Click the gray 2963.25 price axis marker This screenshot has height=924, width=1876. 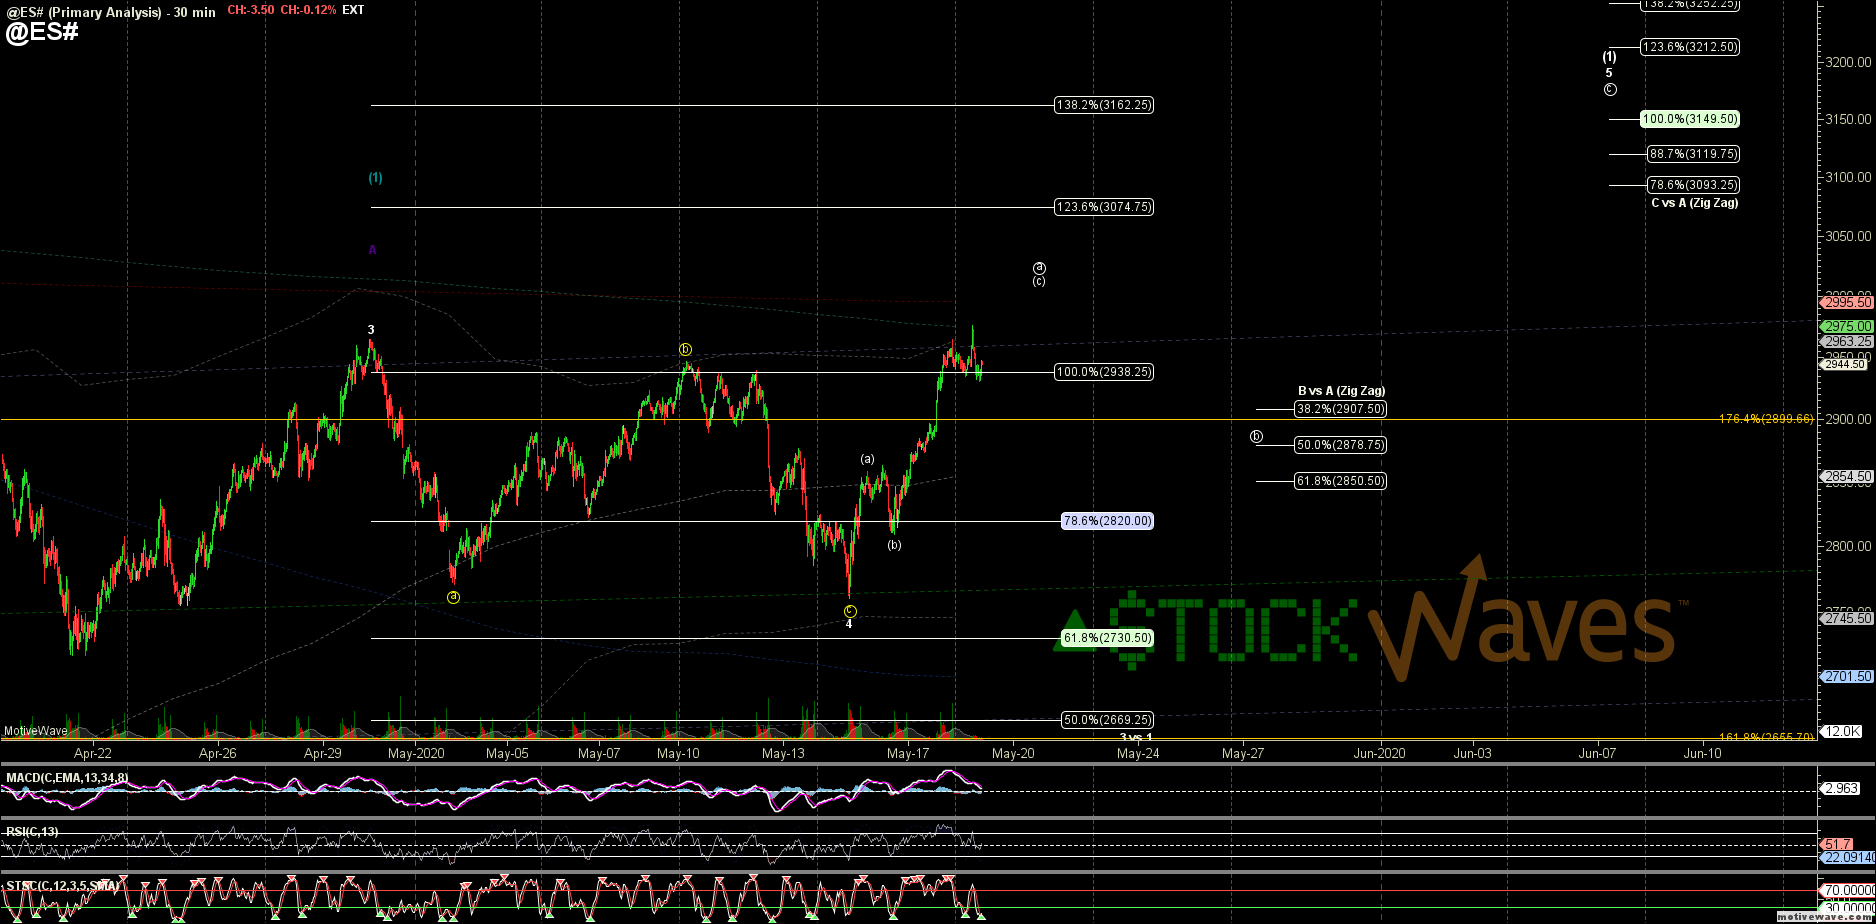(x=1846, y=342)
